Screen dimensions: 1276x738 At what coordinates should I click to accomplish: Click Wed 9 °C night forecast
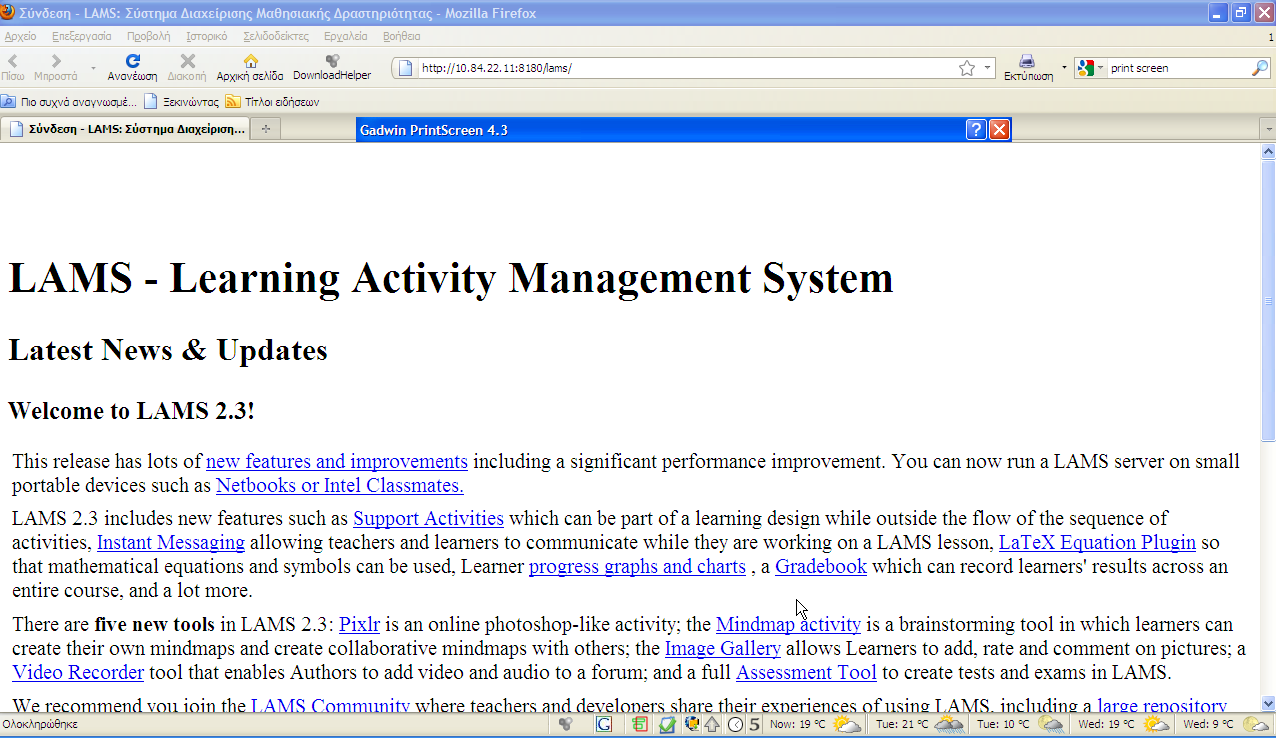pyautogui.click(x=1228, y=724)
